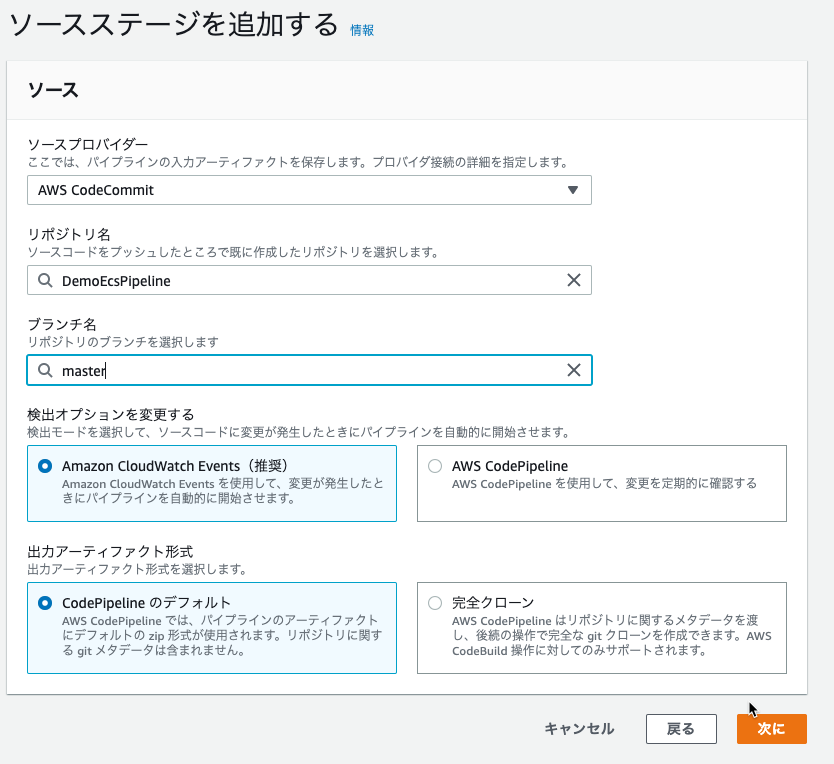Click the 戻る back button
Screen dimensions: 834x764
[x=681, y=729]
